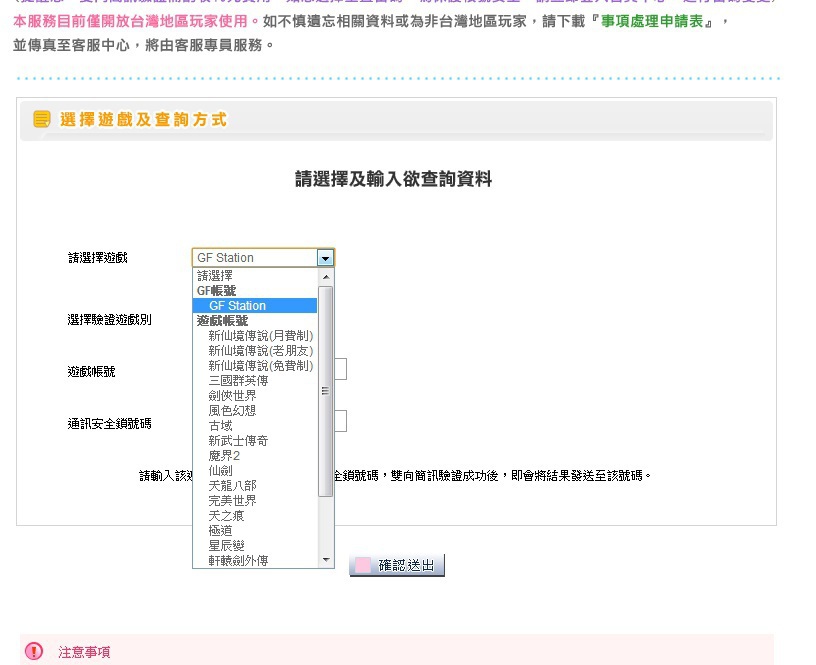Choose 天之痕 from game list

tap(255, 516)
